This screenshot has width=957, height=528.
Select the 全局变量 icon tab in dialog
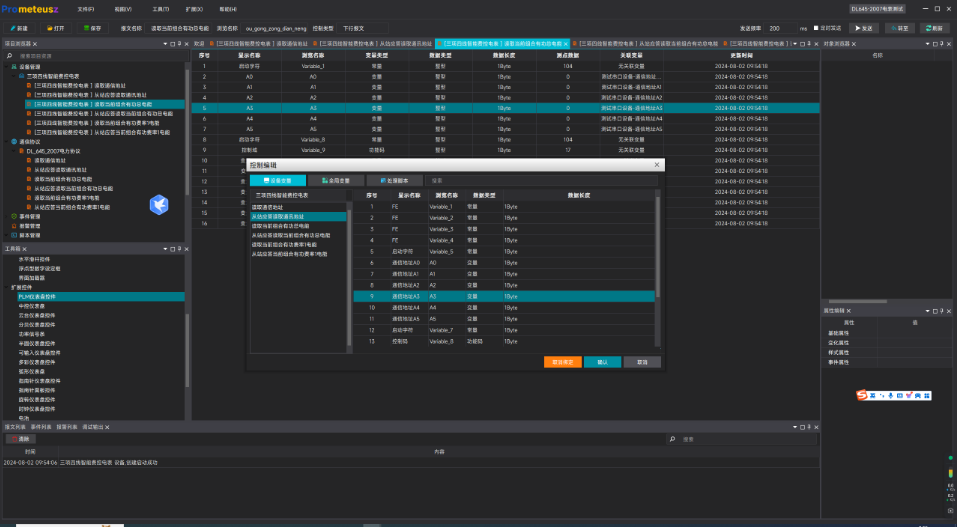328,180
